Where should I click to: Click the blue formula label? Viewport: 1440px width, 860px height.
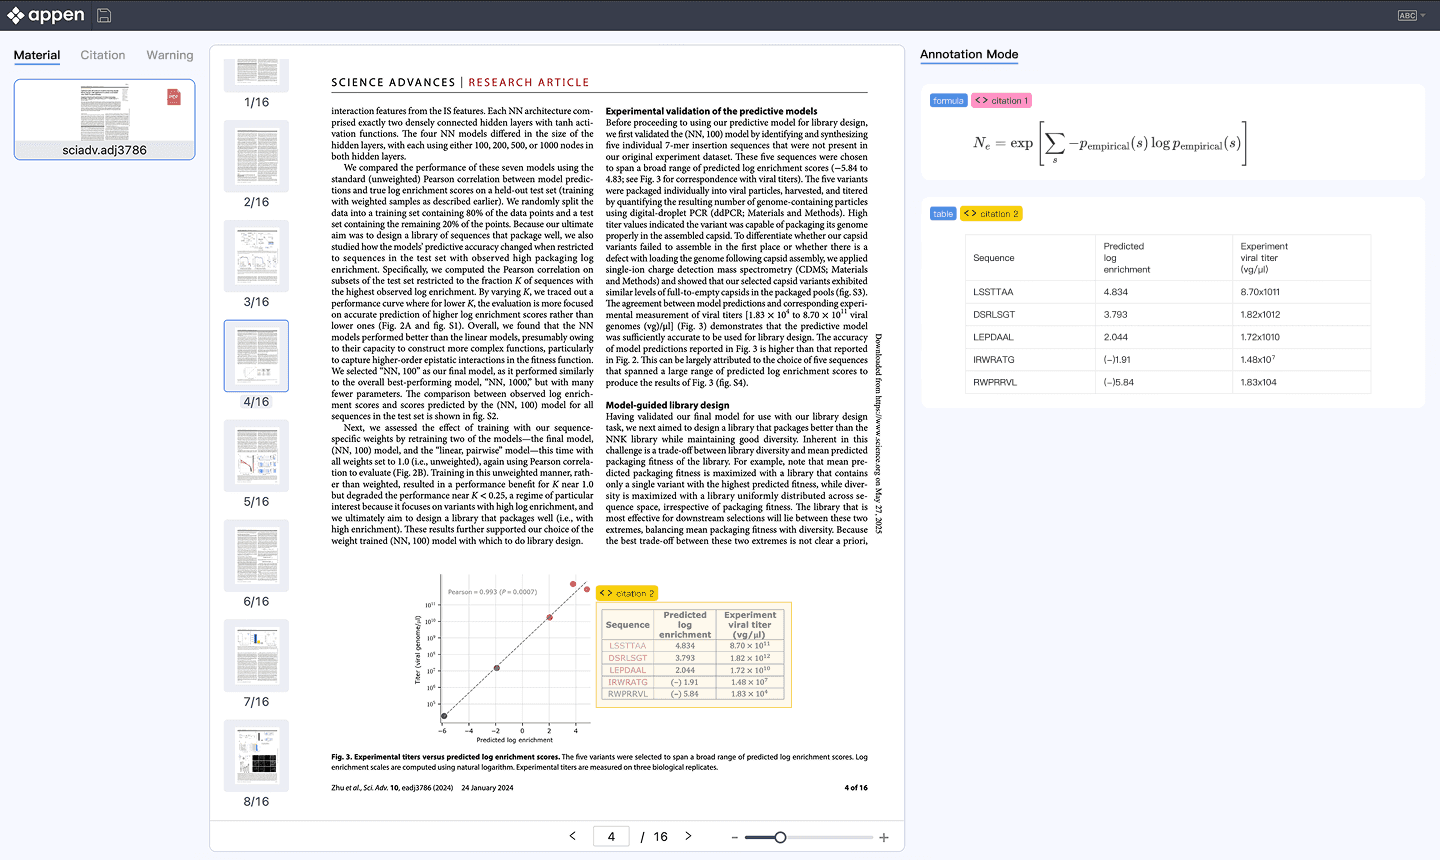(x=948, y=101)
